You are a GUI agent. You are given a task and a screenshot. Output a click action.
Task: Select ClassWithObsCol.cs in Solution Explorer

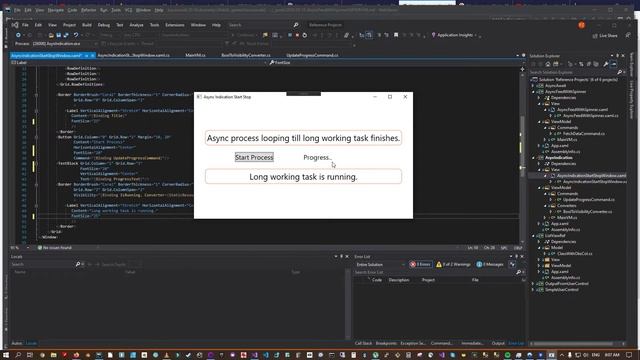click(574, 253)
